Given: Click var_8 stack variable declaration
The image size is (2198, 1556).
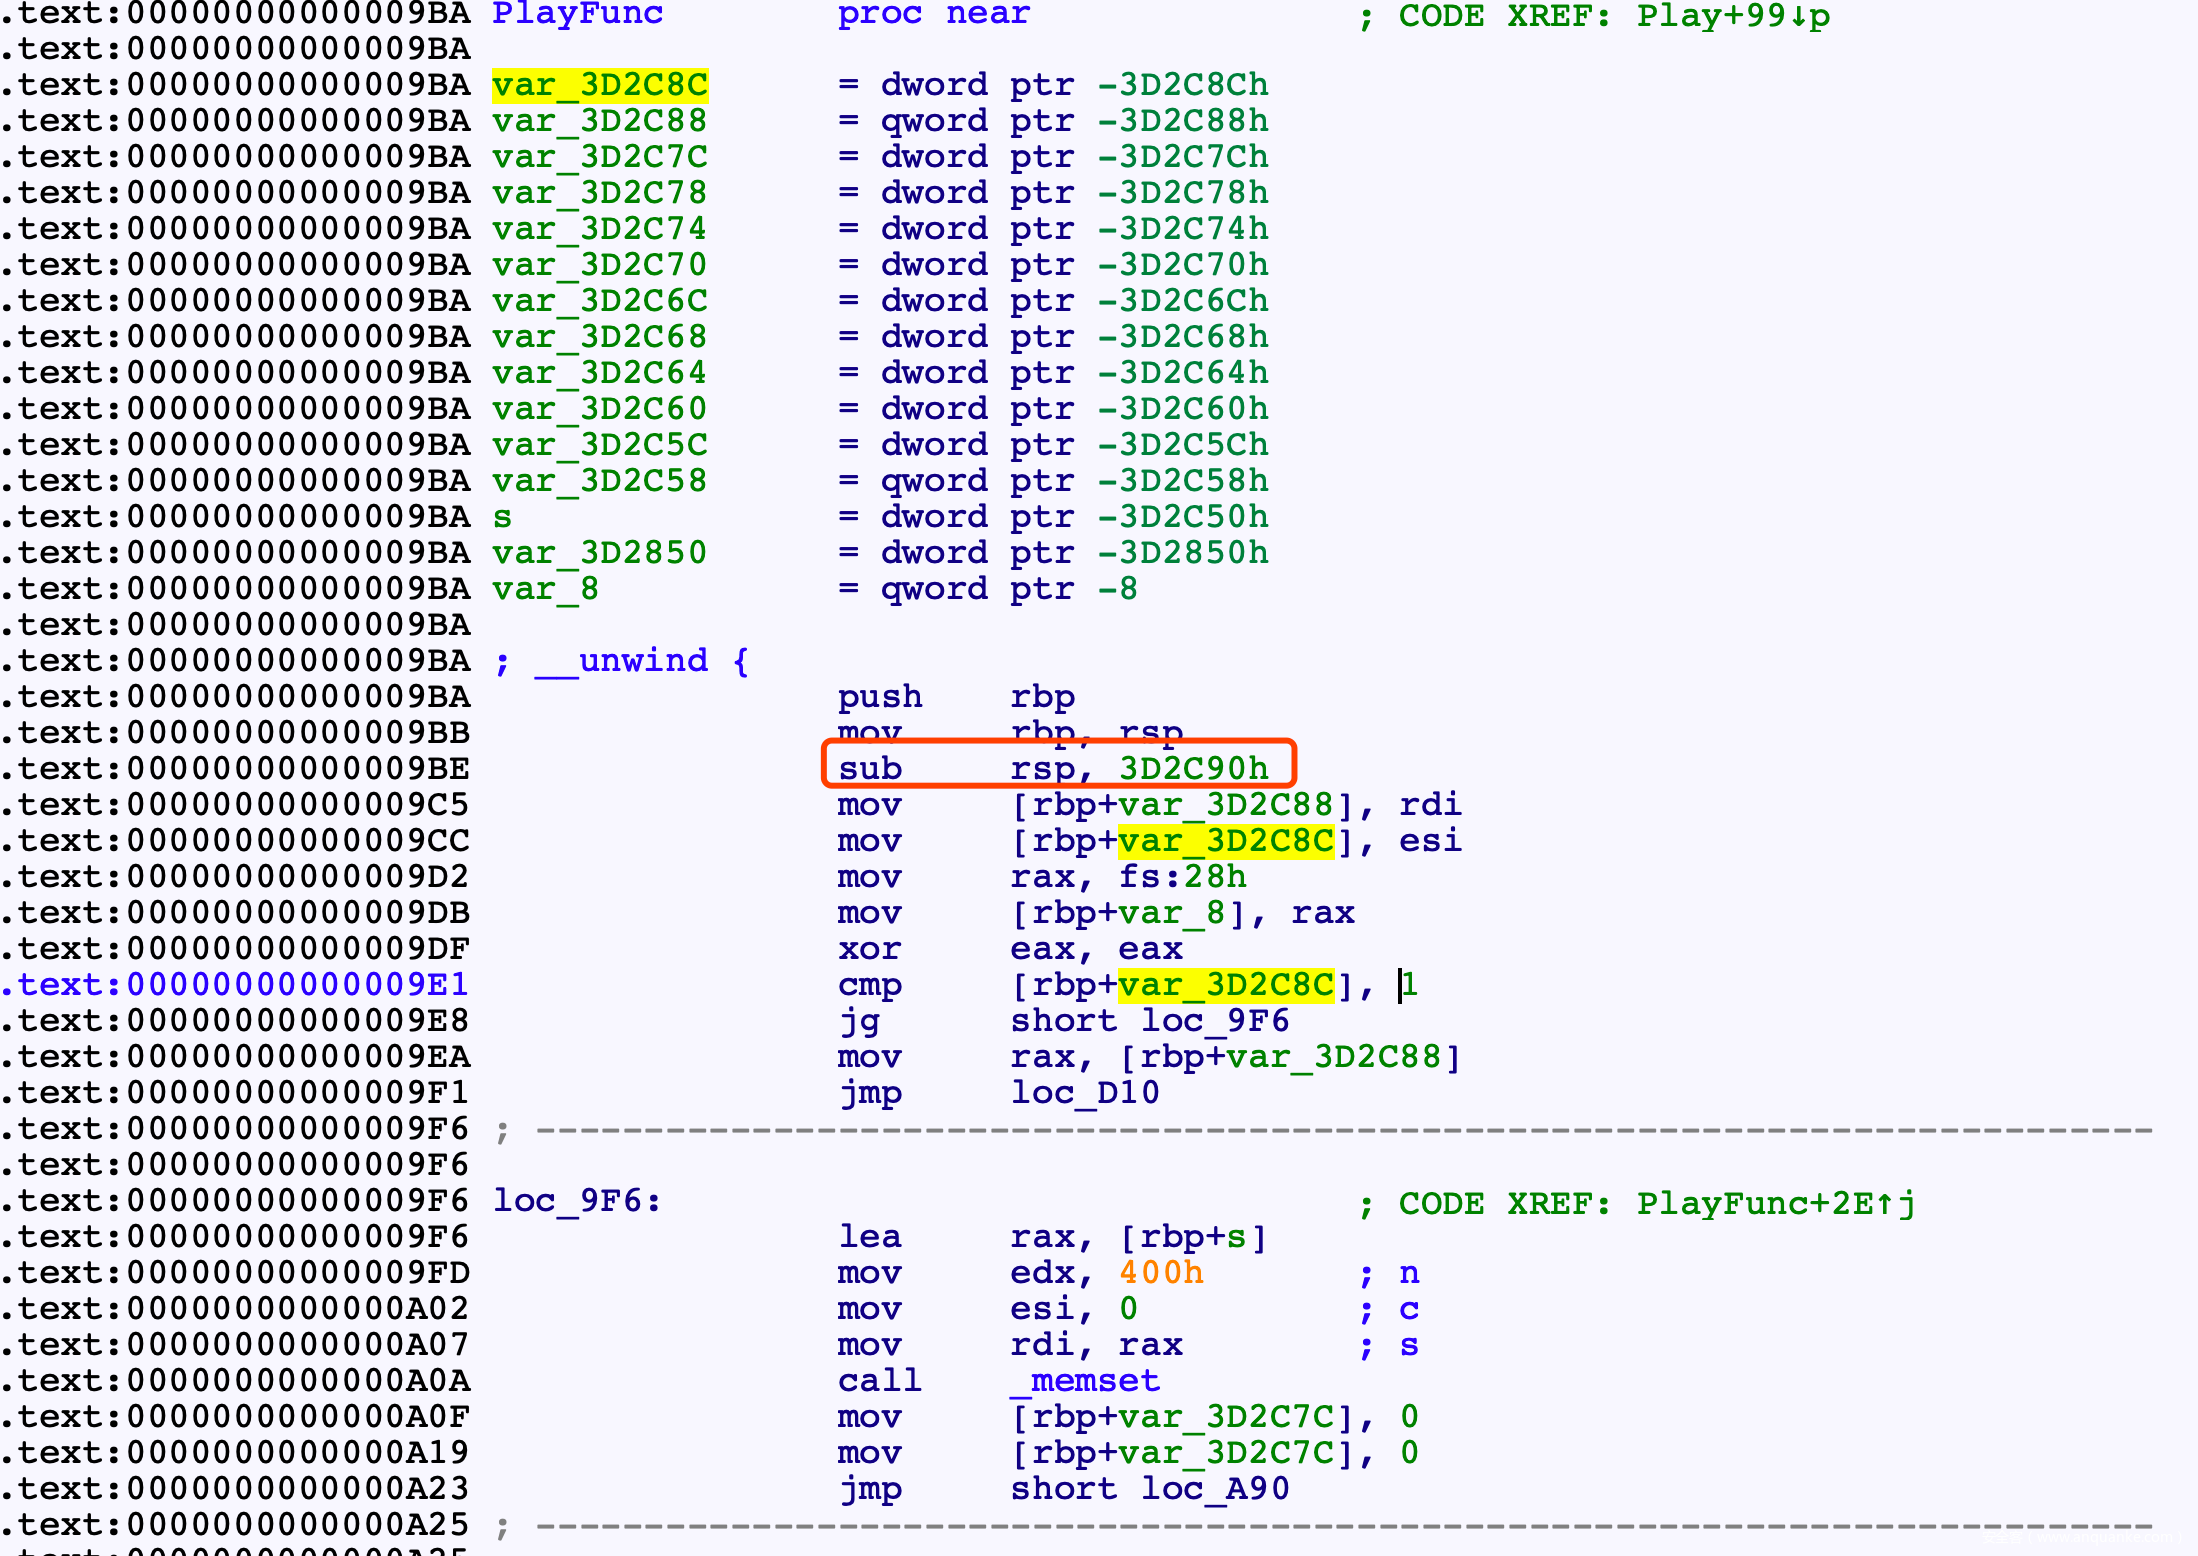Looking at the screenshot, I should (545, 589).
